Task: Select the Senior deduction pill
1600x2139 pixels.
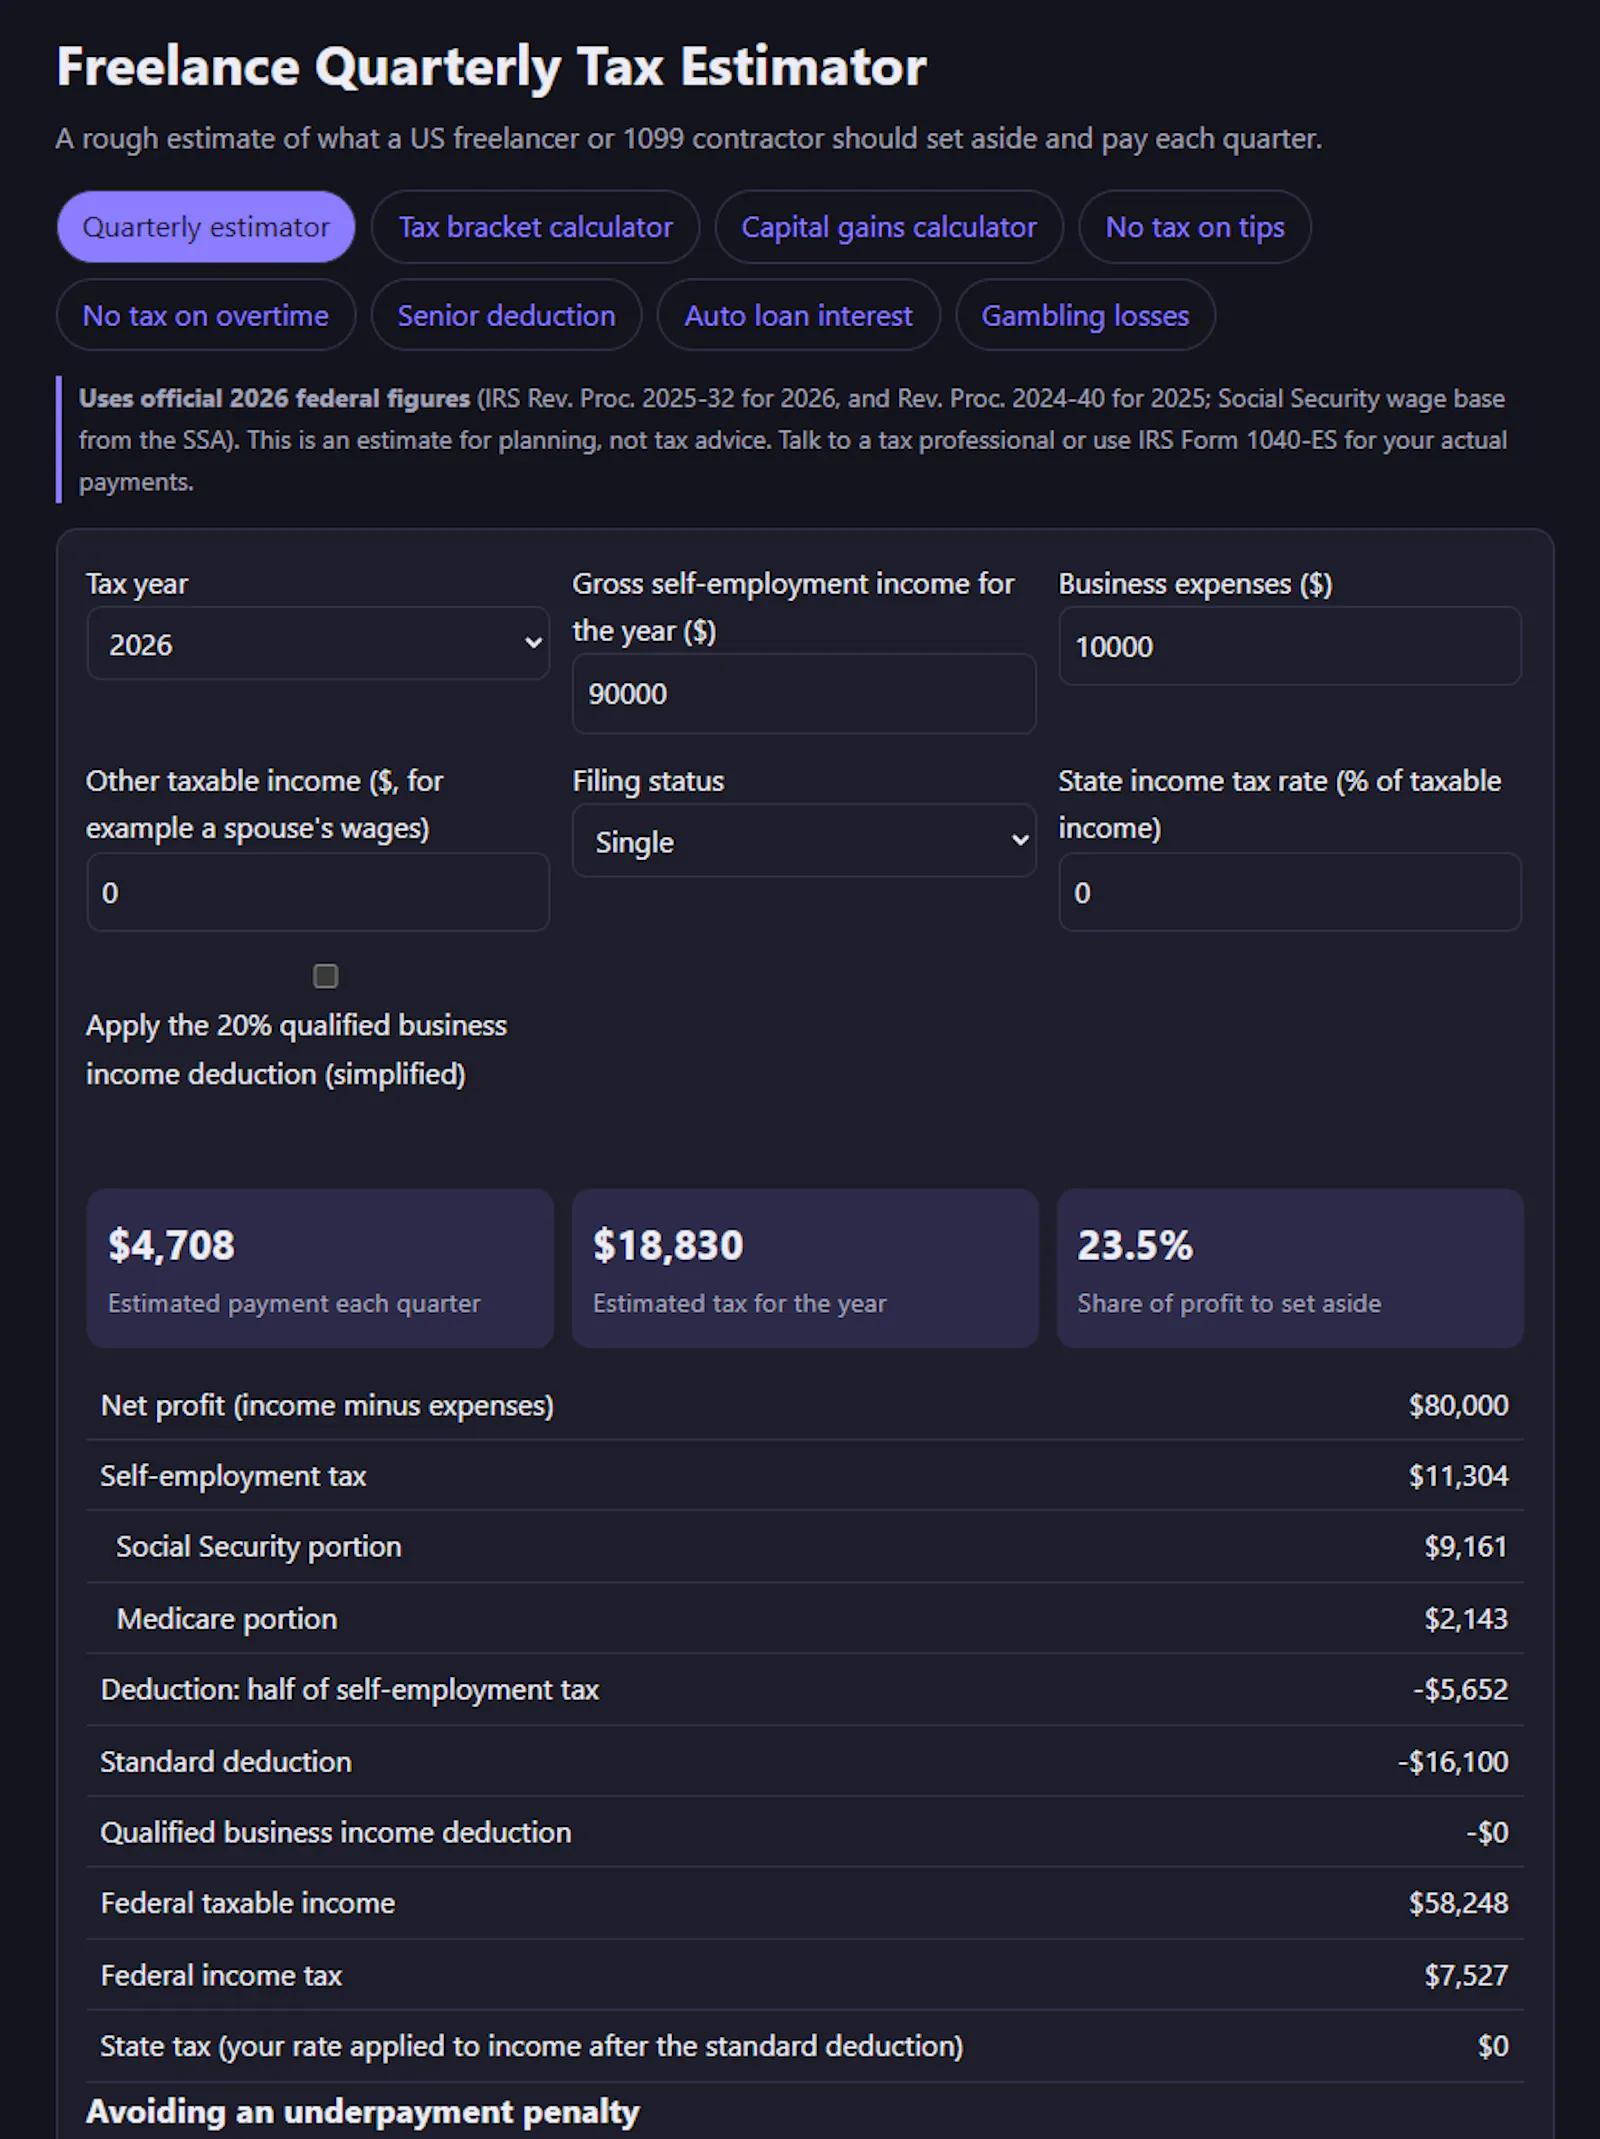Action: pos(506,315)
